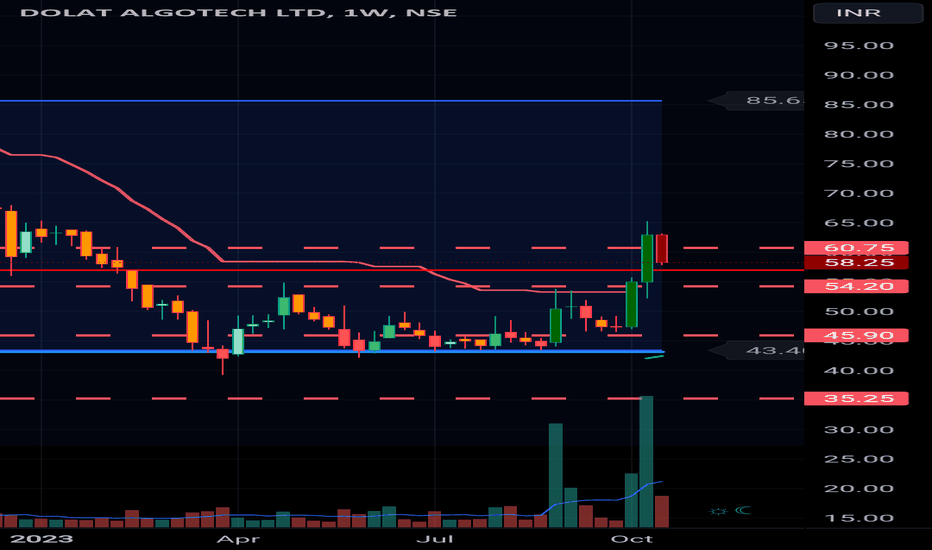Click the 95.00 value on the price scale
Viewport: 932px width, 550px height.
coord(859,46)
